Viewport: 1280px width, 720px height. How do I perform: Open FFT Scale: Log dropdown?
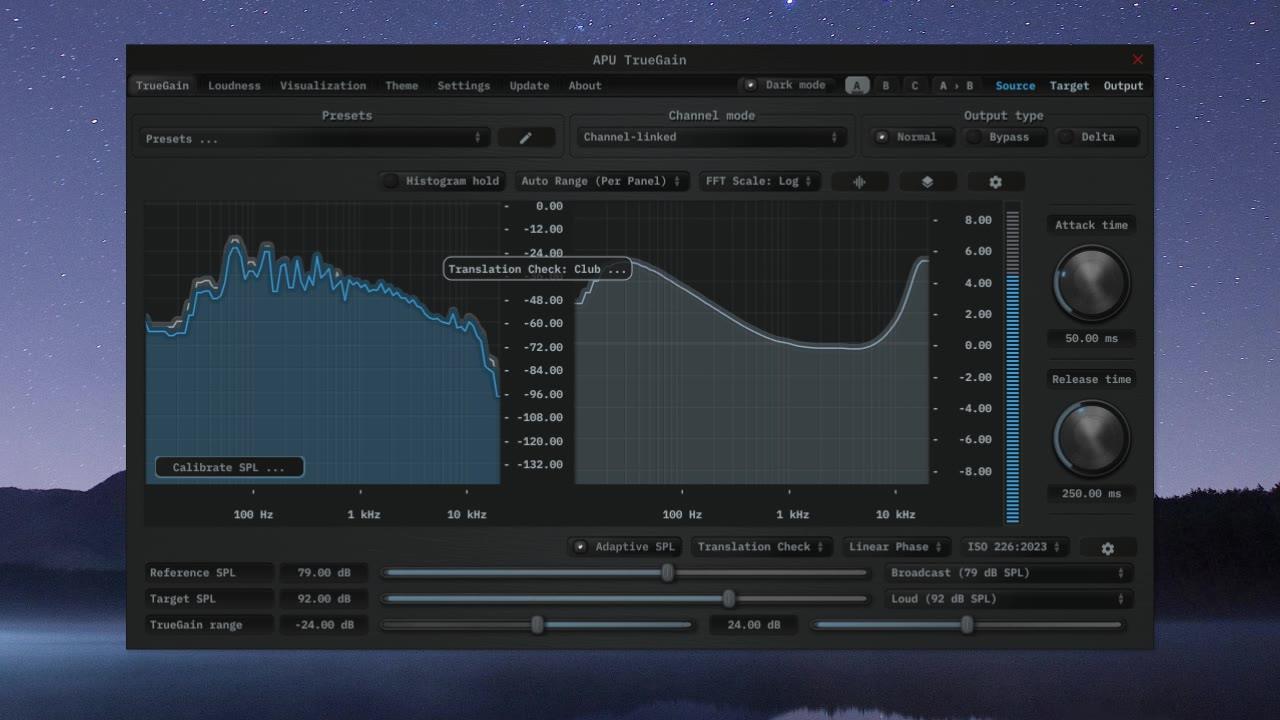pos(760,181)
